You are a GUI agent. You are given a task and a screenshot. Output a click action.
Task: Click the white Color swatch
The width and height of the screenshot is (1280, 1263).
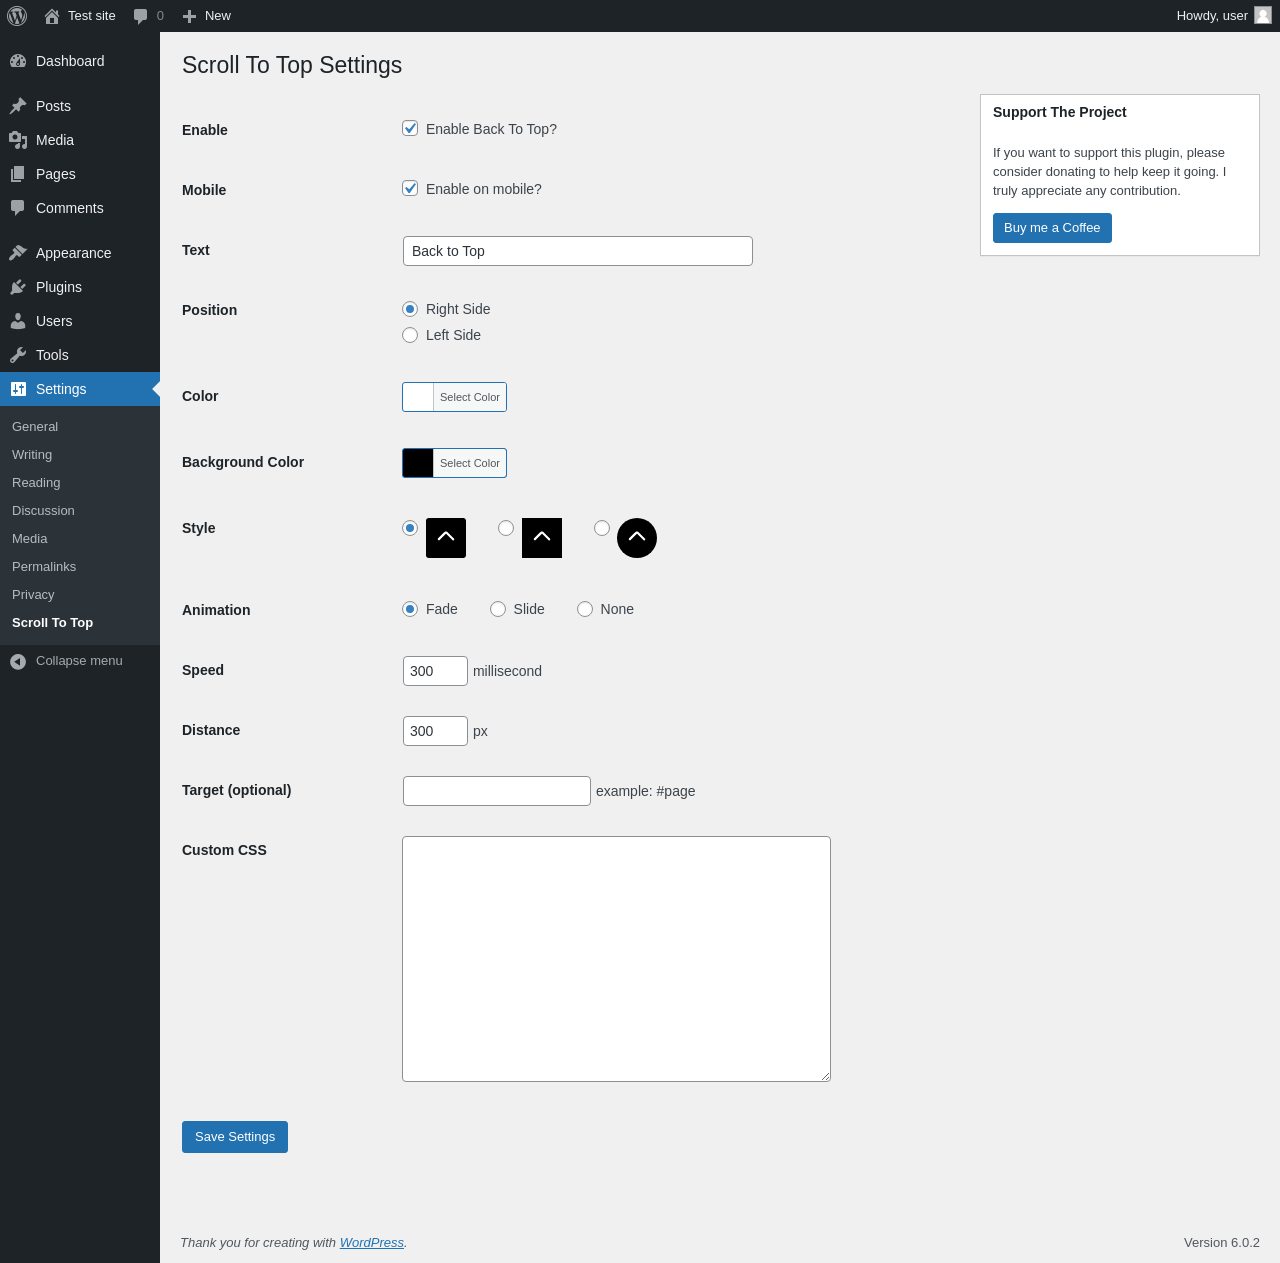point(418,397)
